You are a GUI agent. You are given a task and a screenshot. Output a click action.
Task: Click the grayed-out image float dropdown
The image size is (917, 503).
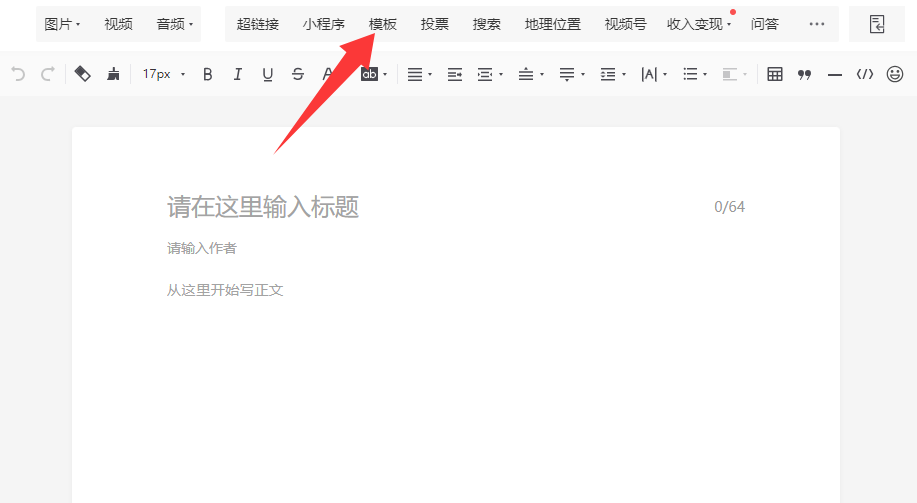[x=735, y=74]
